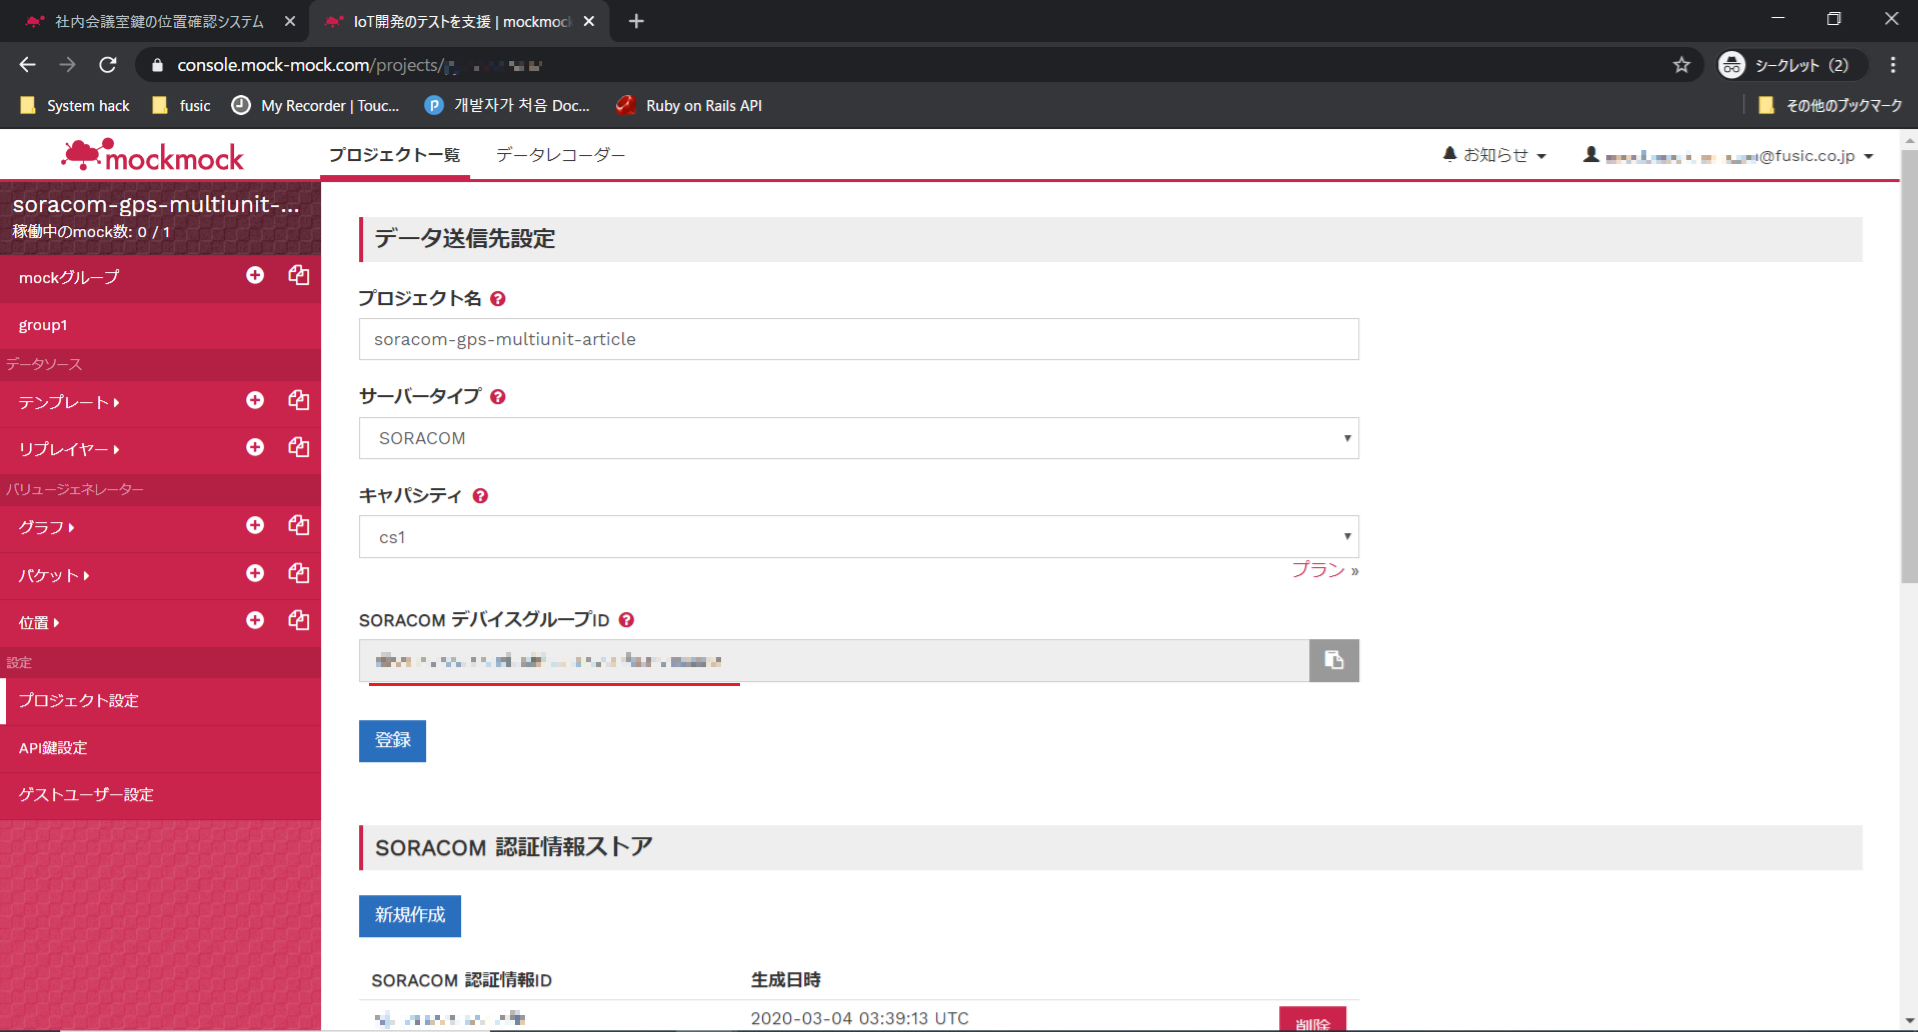1918x1032 pixels.
Task: Expand the お知らせ notifications menu
Action: point(1495,155)
